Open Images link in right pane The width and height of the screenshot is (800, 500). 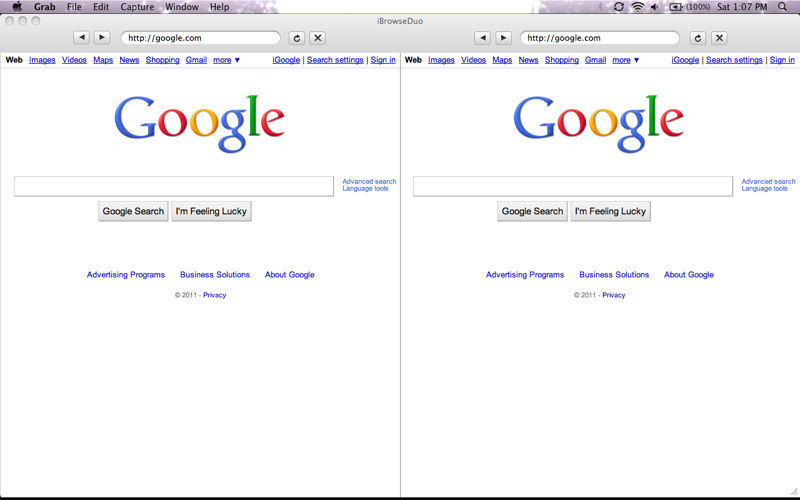pos(441,60)
